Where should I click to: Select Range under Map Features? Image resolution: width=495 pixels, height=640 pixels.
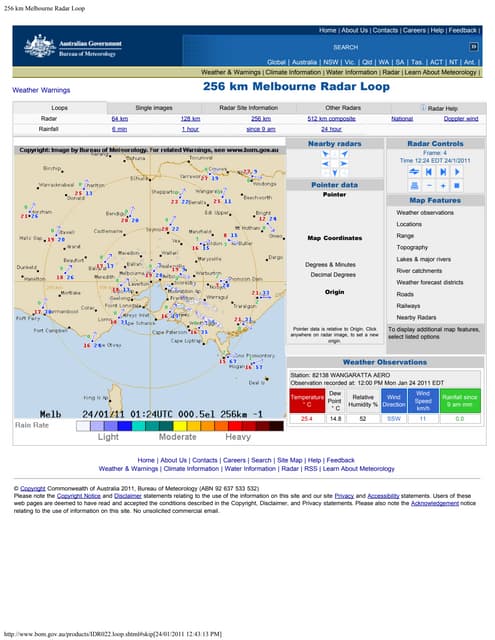[x=405, y=236]
